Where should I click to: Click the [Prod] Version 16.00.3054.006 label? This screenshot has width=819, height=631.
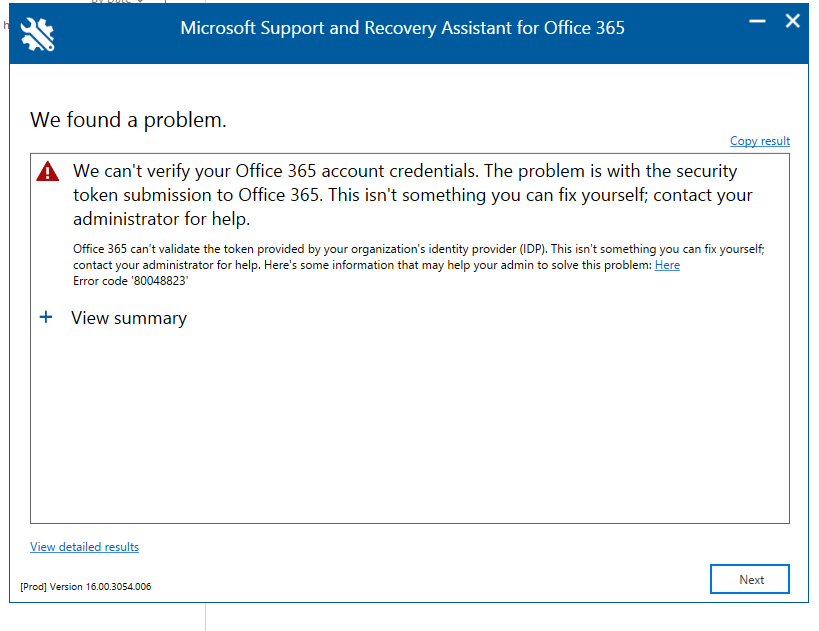pos(85,587)
